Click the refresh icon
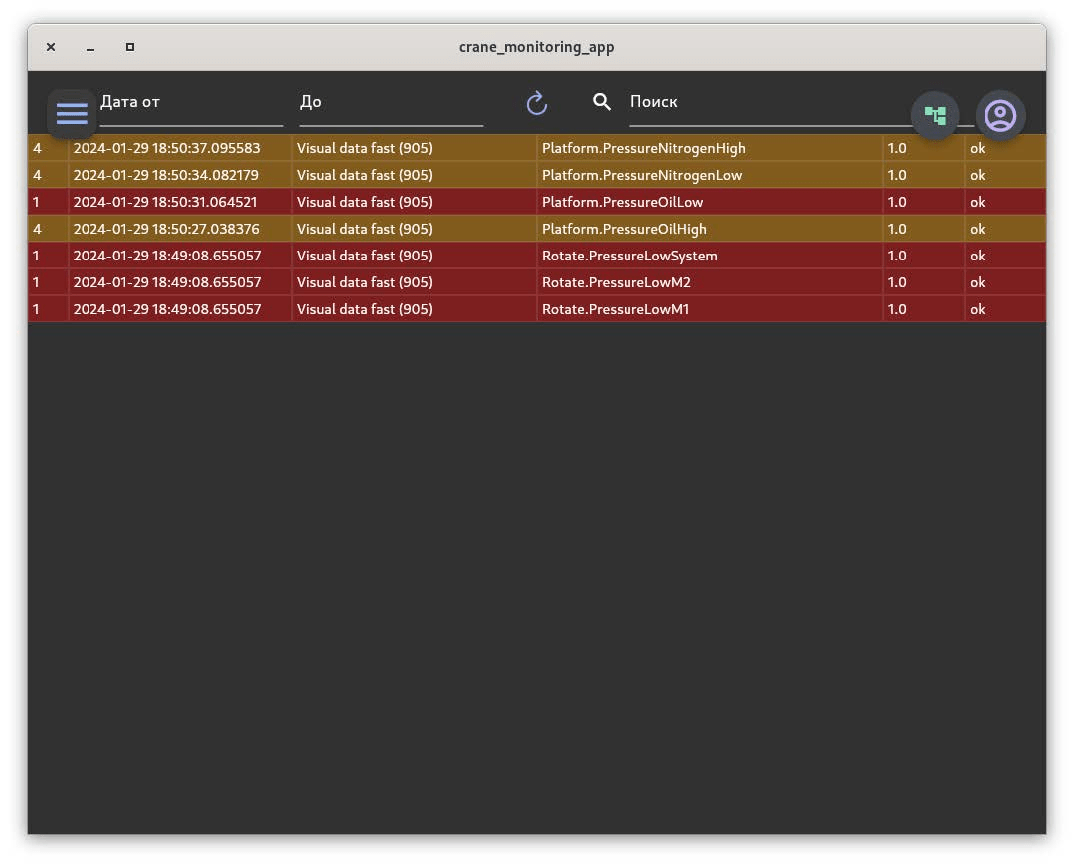Image resolution: width=1074 pixels, height=864 pixels. [x=536, y=103]
